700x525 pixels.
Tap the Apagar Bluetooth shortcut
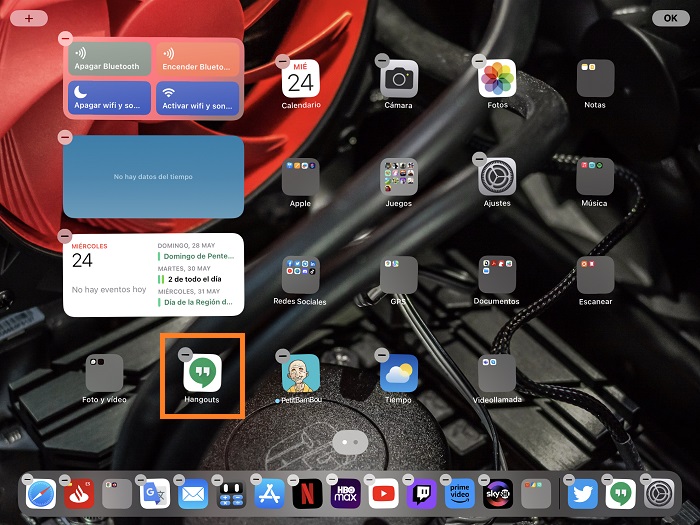pyautogui.click(x=110, y=59)
